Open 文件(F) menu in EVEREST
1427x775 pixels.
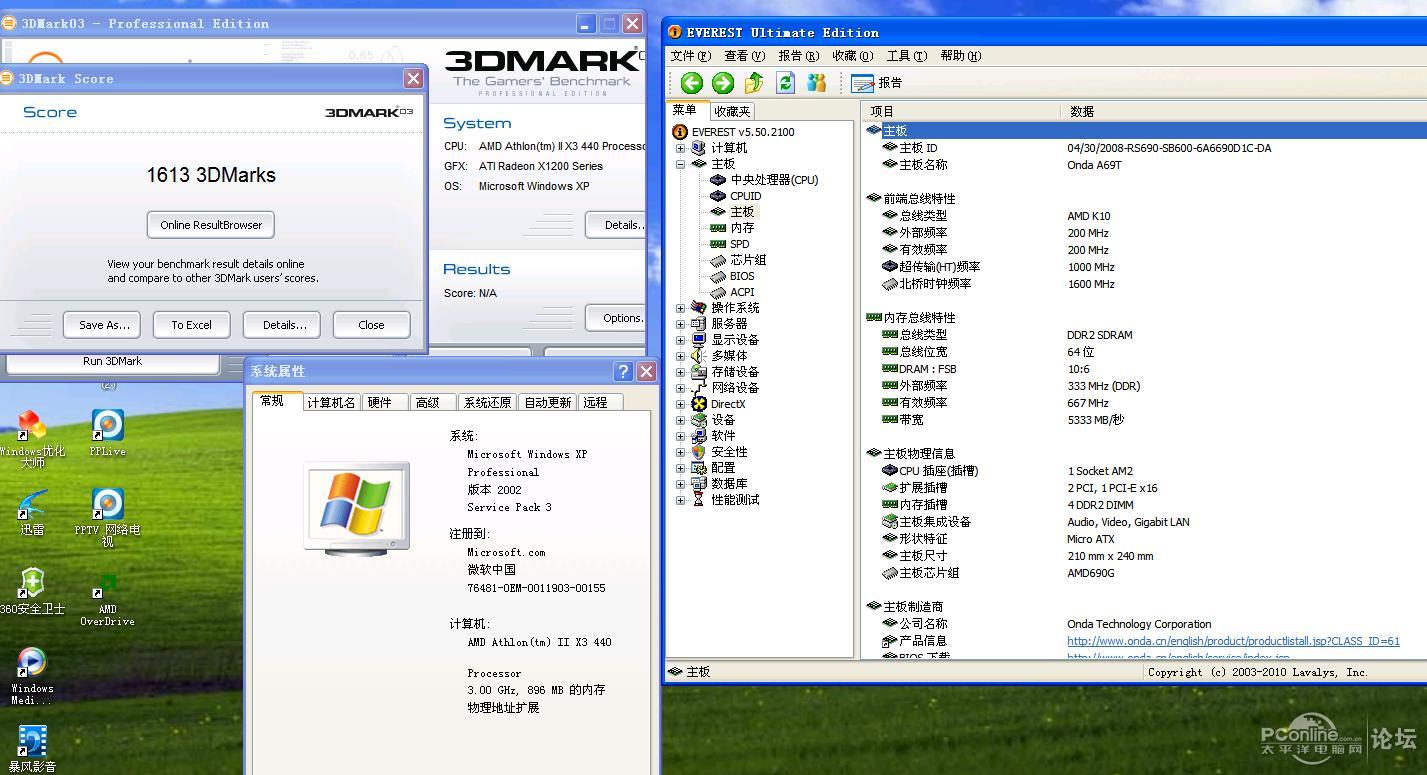[x=691, y=56]
